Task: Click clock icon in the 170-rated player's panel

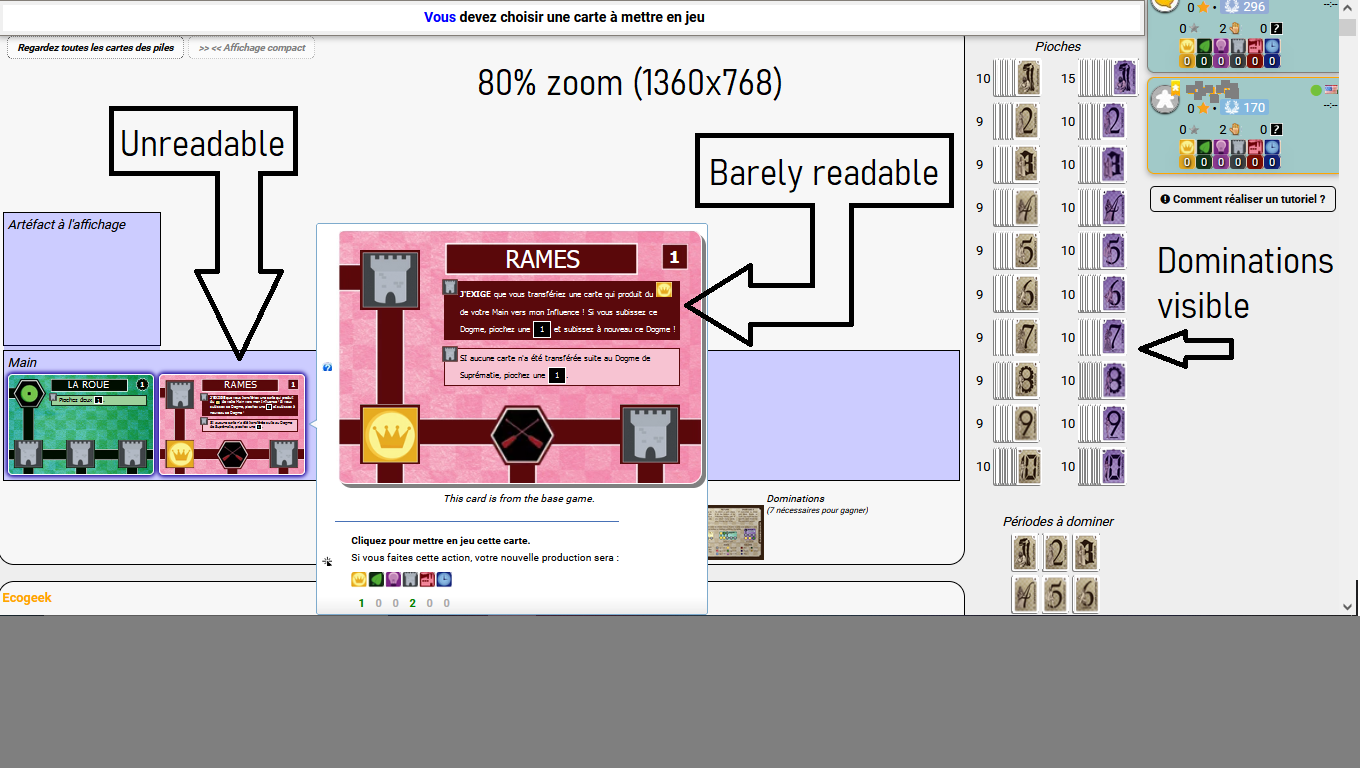Action: click(x=1271, y=147)
